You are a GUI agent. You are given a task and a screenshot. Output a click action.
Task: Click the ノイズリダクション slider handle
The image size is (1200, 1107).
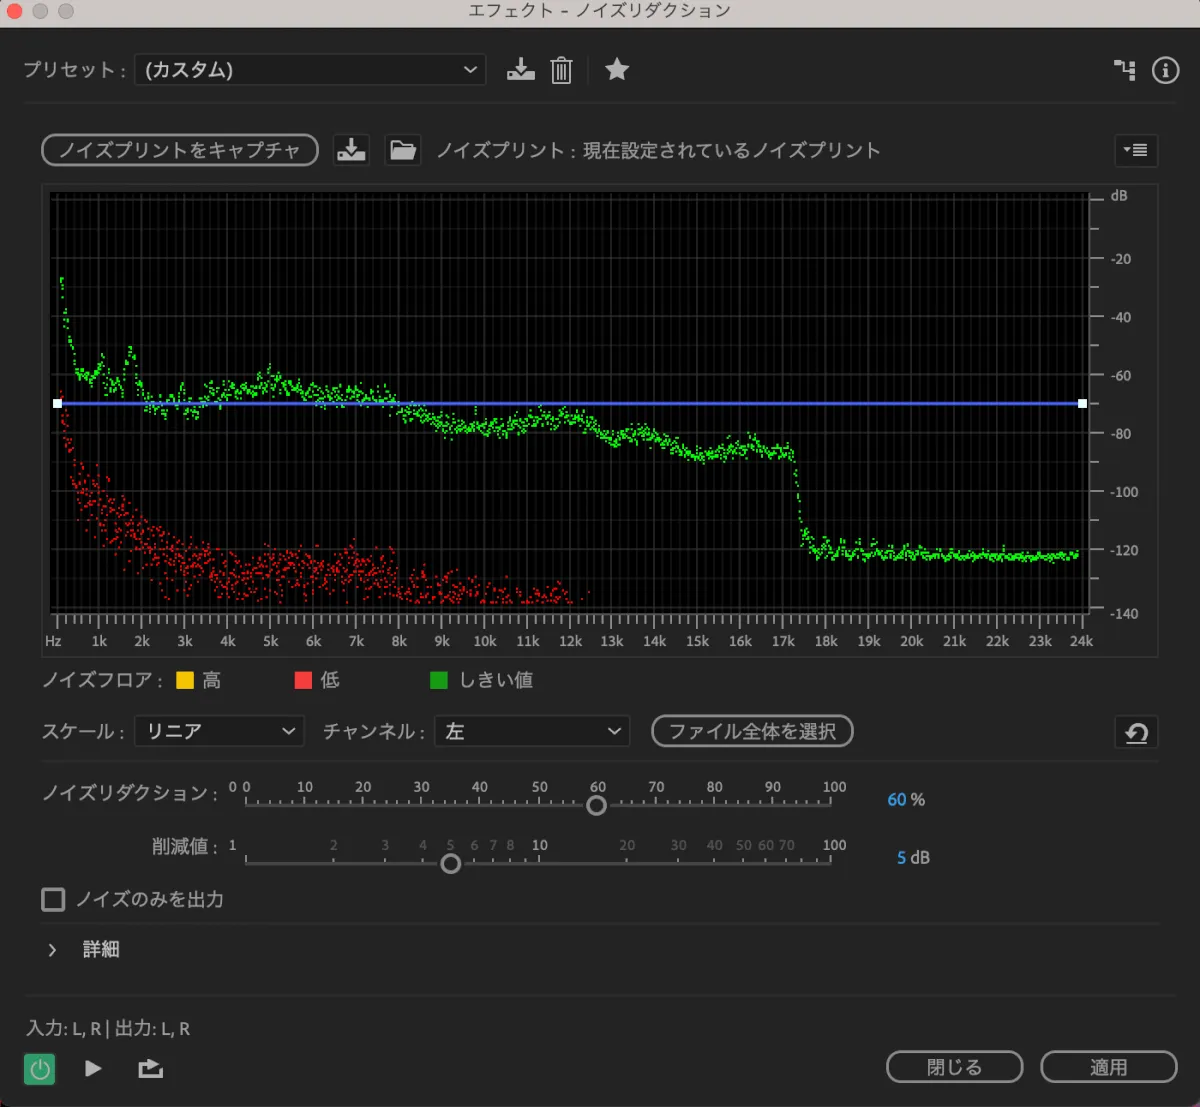point(596,805)
